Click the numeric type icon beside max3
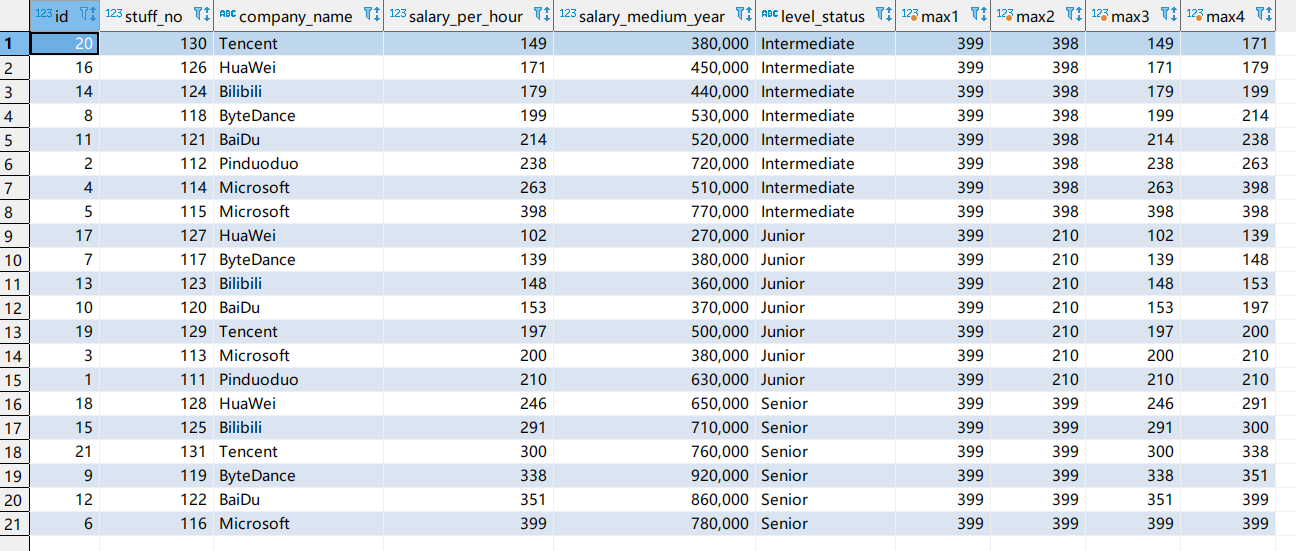This screenshot has height=551, width=1296. click(1100, 14)
